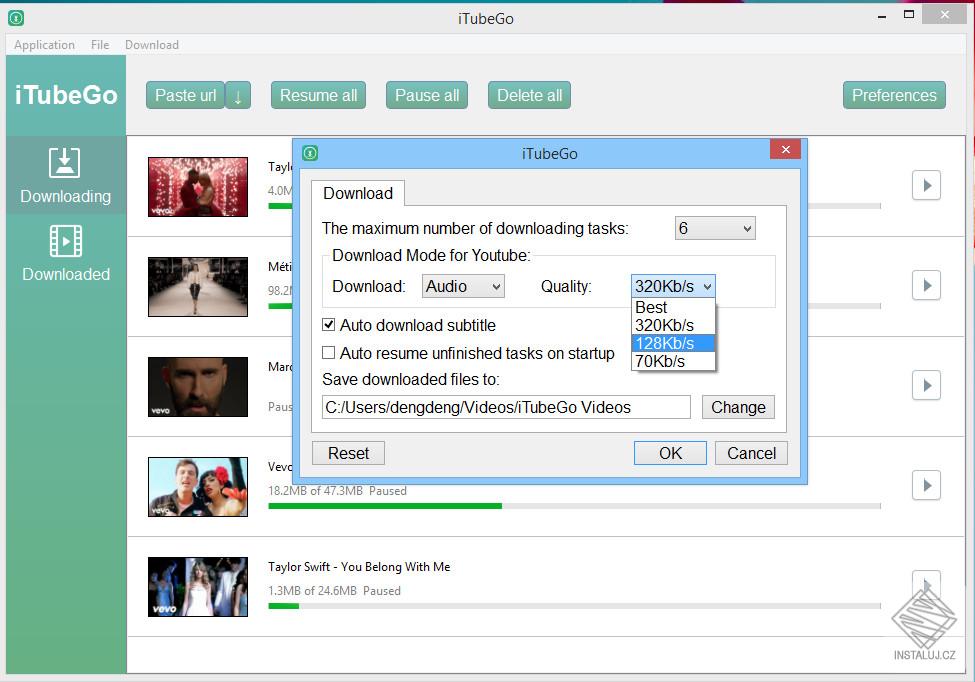Click the download arrow beside Paste url
Screen dimensions: 975x682
pyautogui.click(x=238, y=95)
